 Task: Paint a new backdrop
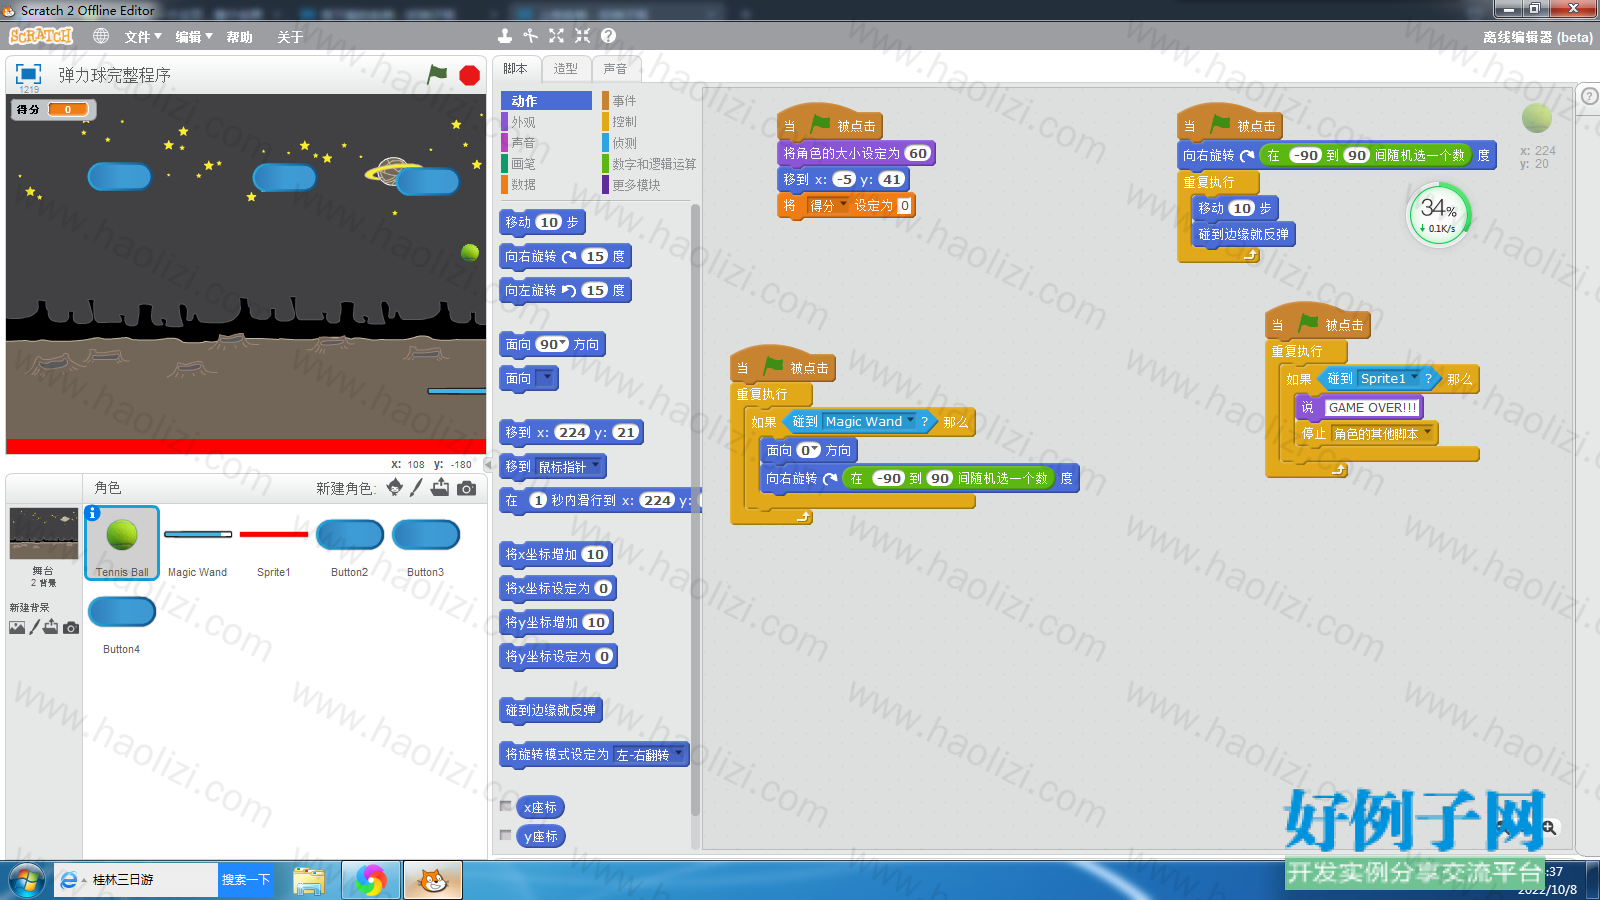click(35, 627)
